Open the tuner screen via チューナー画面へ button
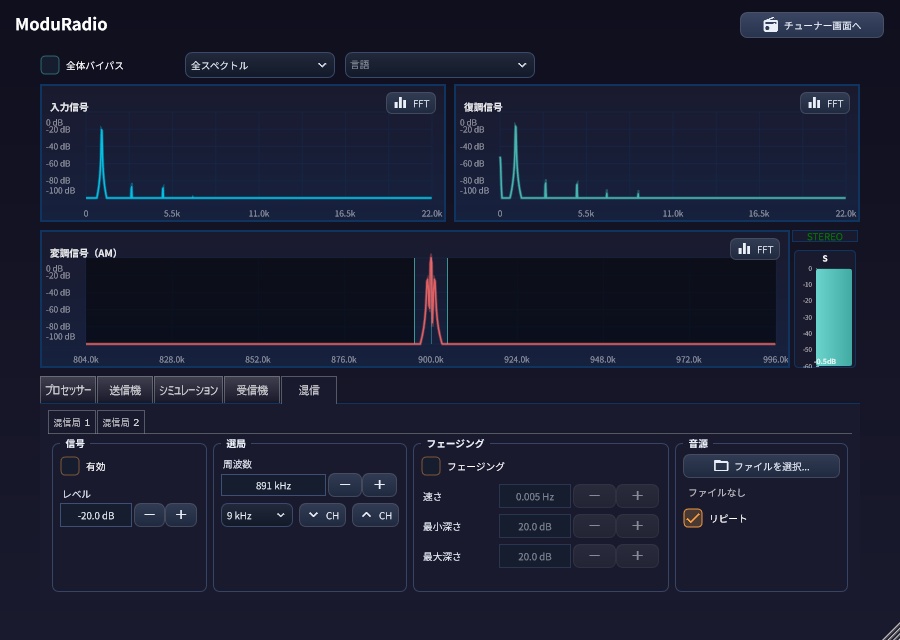 [811, 25]
